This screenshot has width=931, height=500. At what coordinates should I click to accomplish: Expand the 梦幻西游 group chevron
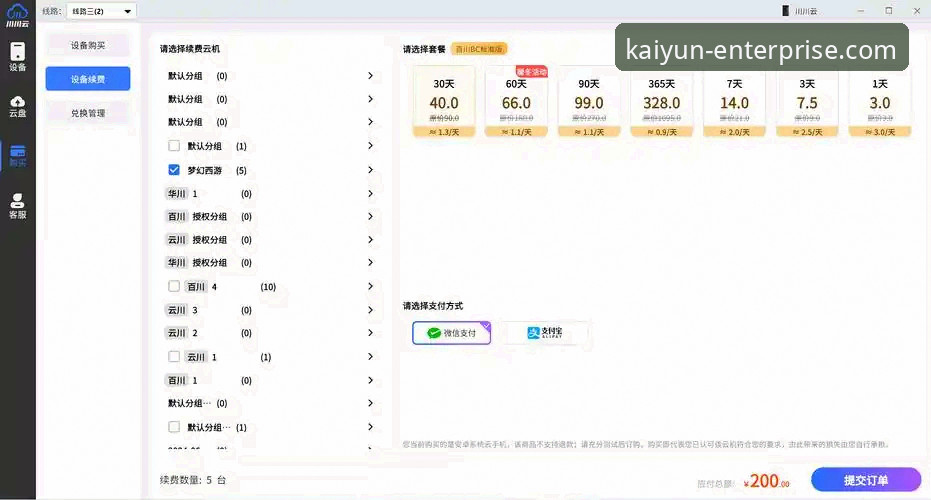tap(370, 170)
